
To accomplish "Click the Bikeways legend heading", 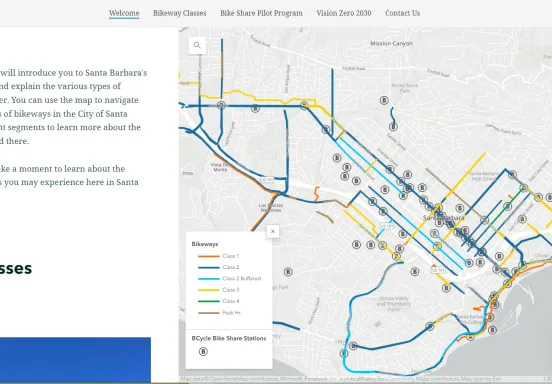I will pyautogui.click(x=205, y=244).
